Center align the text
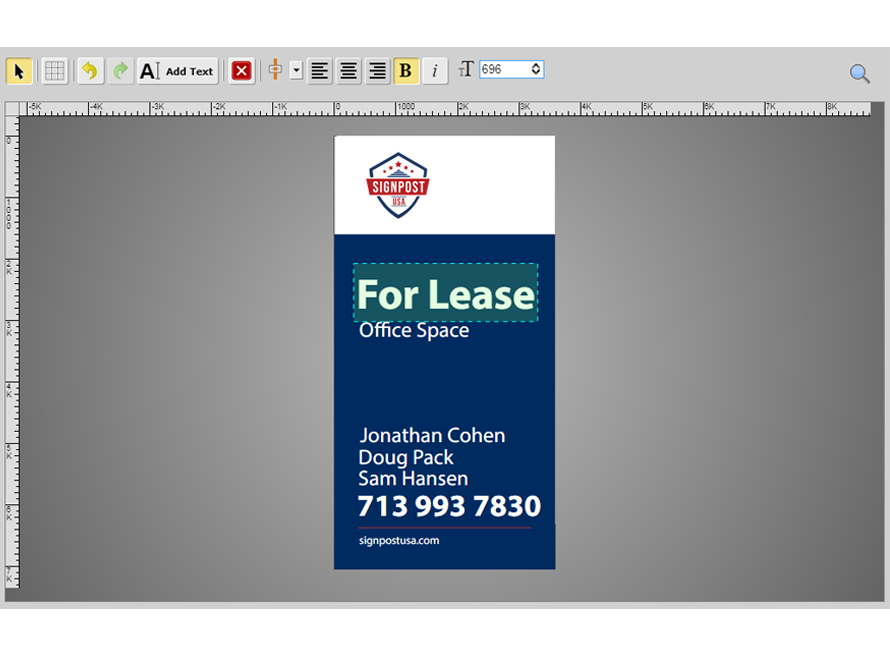 348,71
